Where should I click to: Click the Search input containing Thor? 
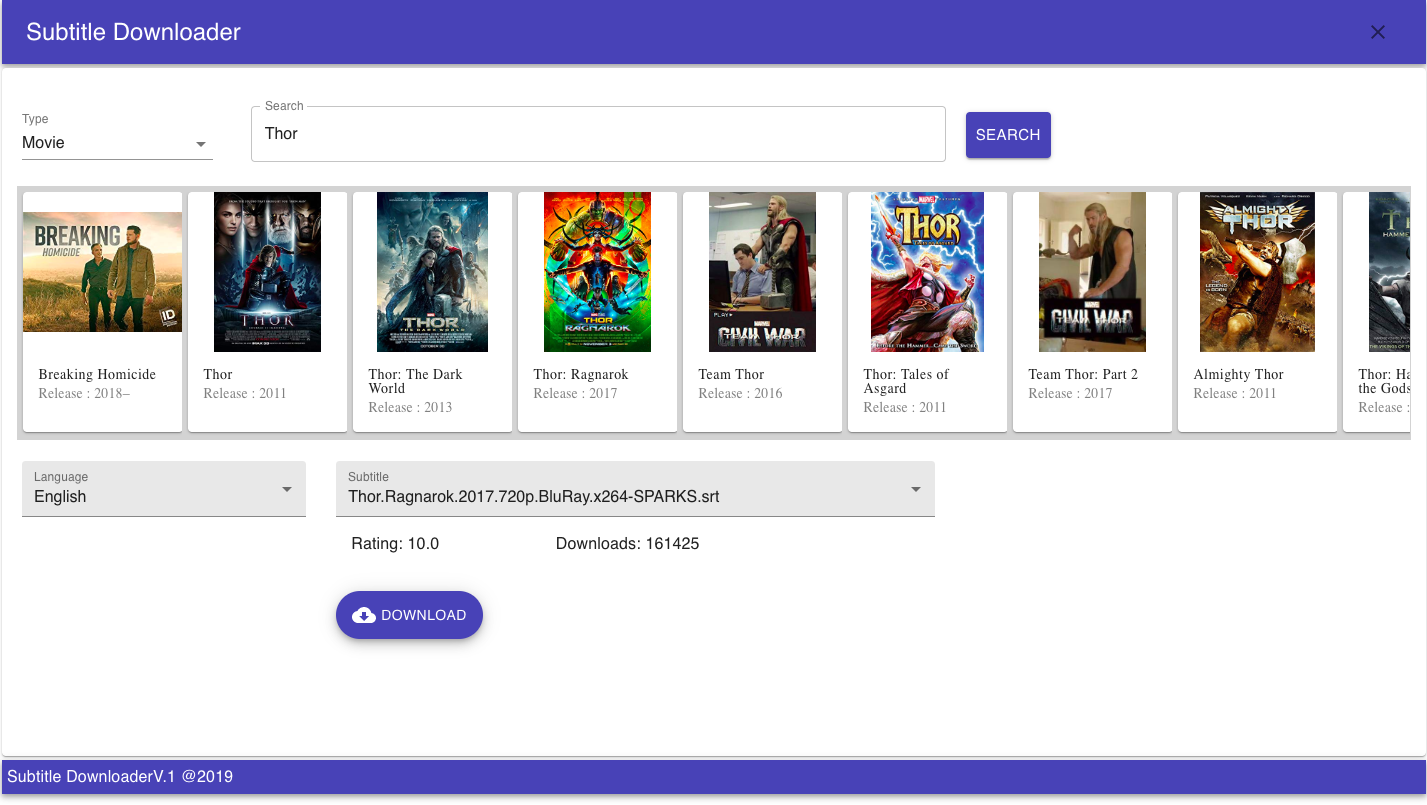point(598,133)
